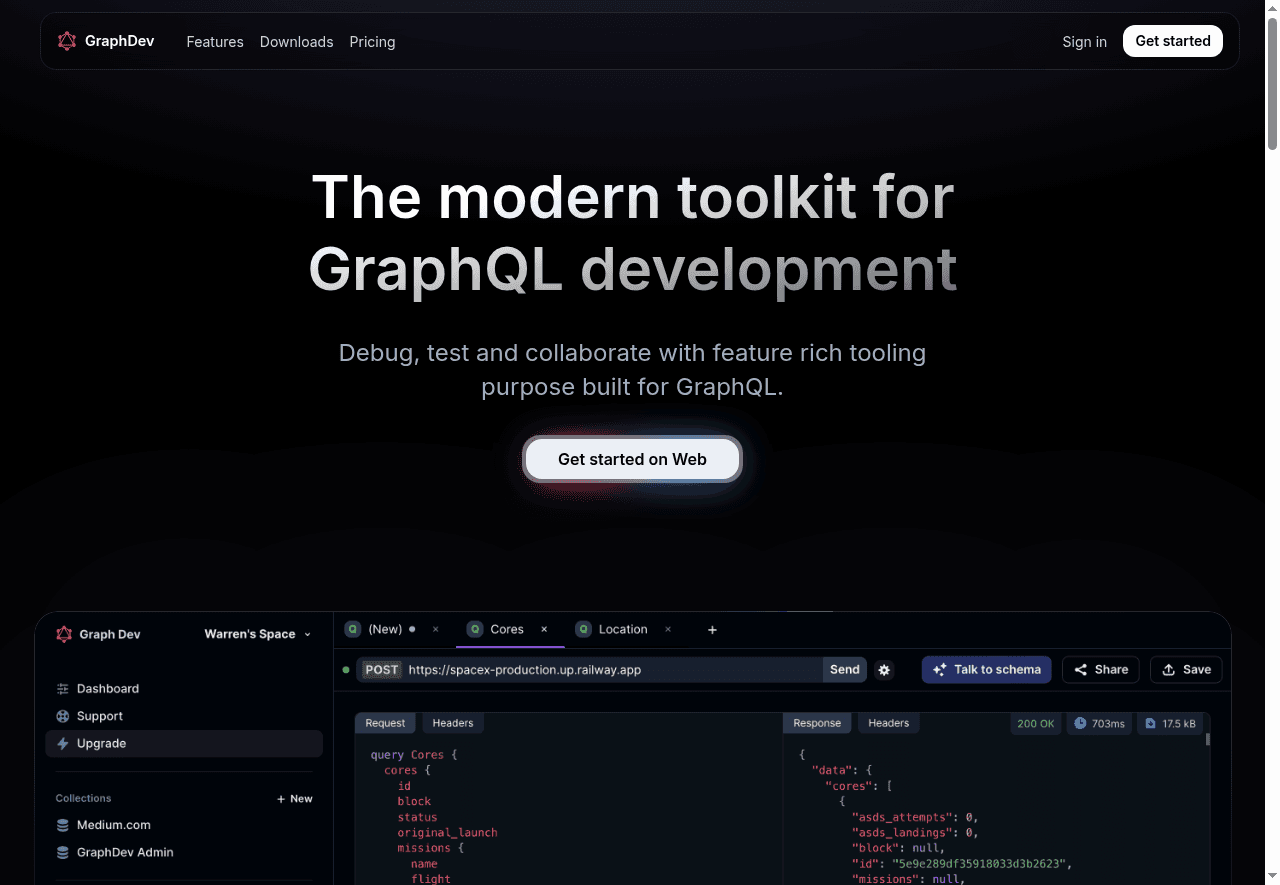Click the GraphDev Admin collection icon
The height and width of the screenshot is (885, 1280).
point(62,852)
